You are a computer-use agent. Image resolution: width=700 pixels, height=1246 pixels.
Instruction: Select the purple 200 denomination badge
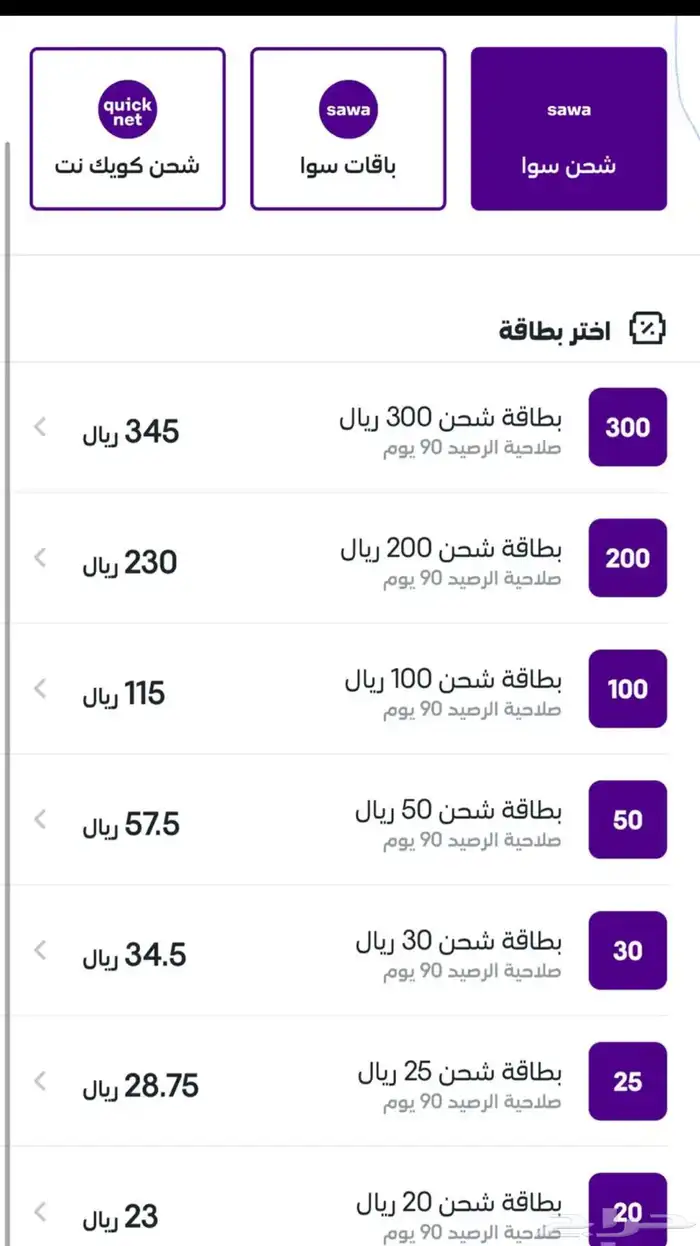[x=627, y=558]
